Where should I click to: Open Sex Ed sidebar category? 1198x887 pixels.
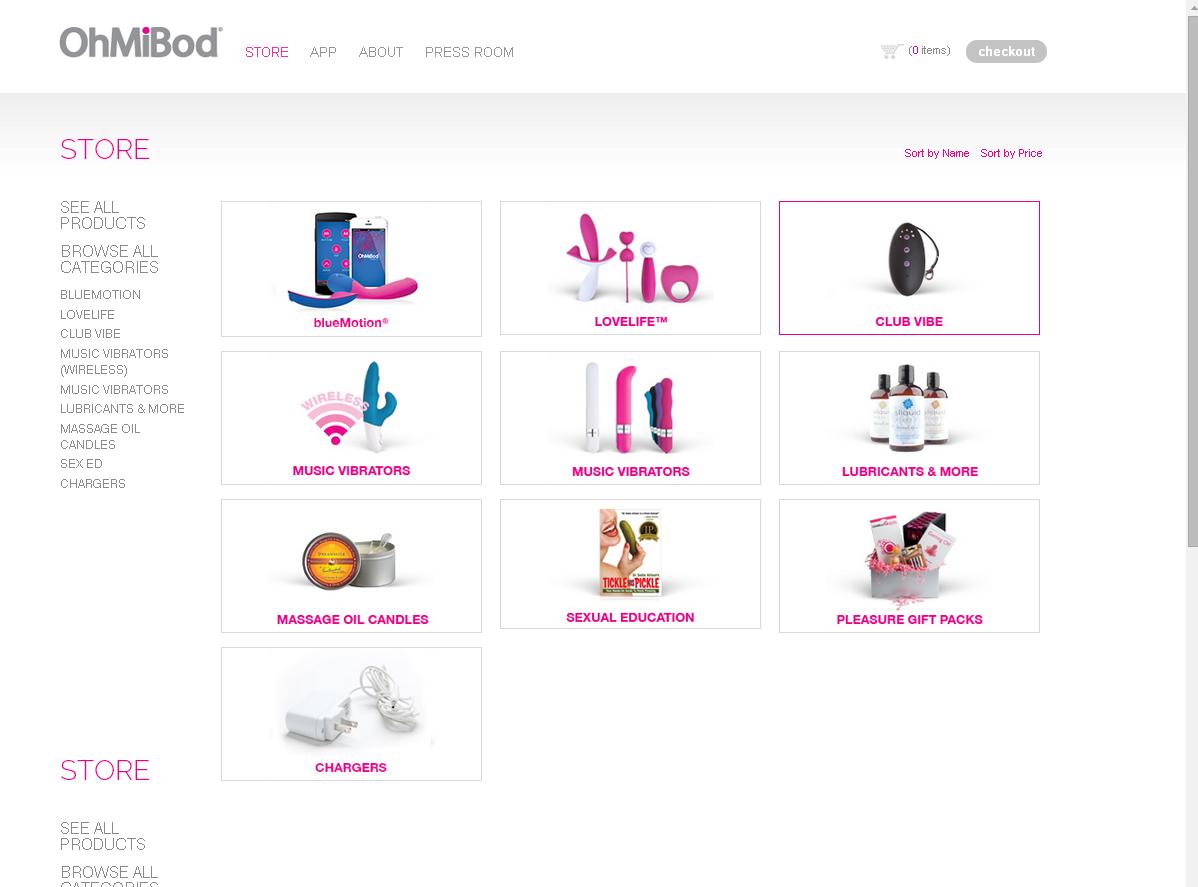coord(81,464)
